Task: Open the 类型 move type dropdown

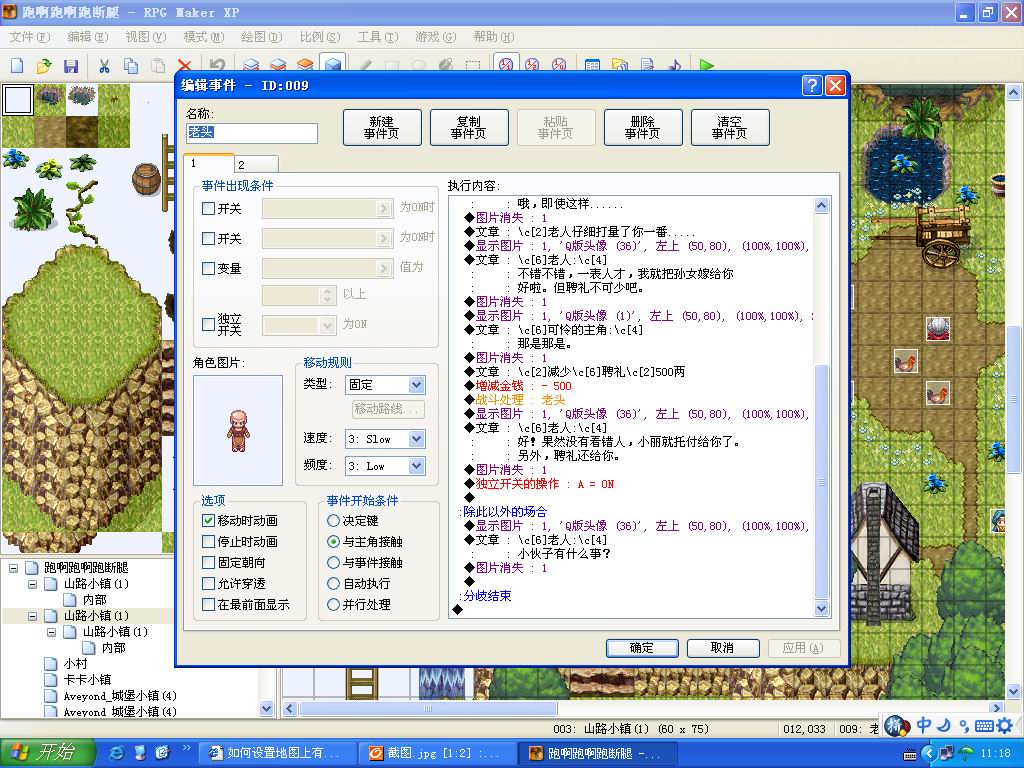Action: pyautogui.click(x=417, y=384)
